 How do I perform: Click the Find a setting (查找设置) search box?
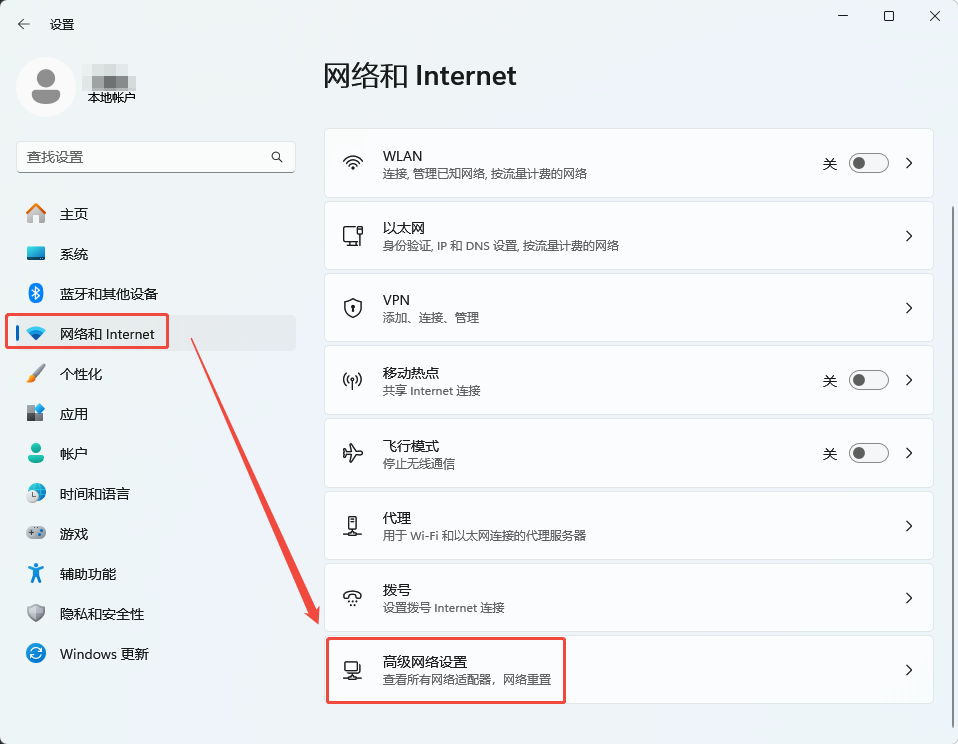[x=156, y=157]
